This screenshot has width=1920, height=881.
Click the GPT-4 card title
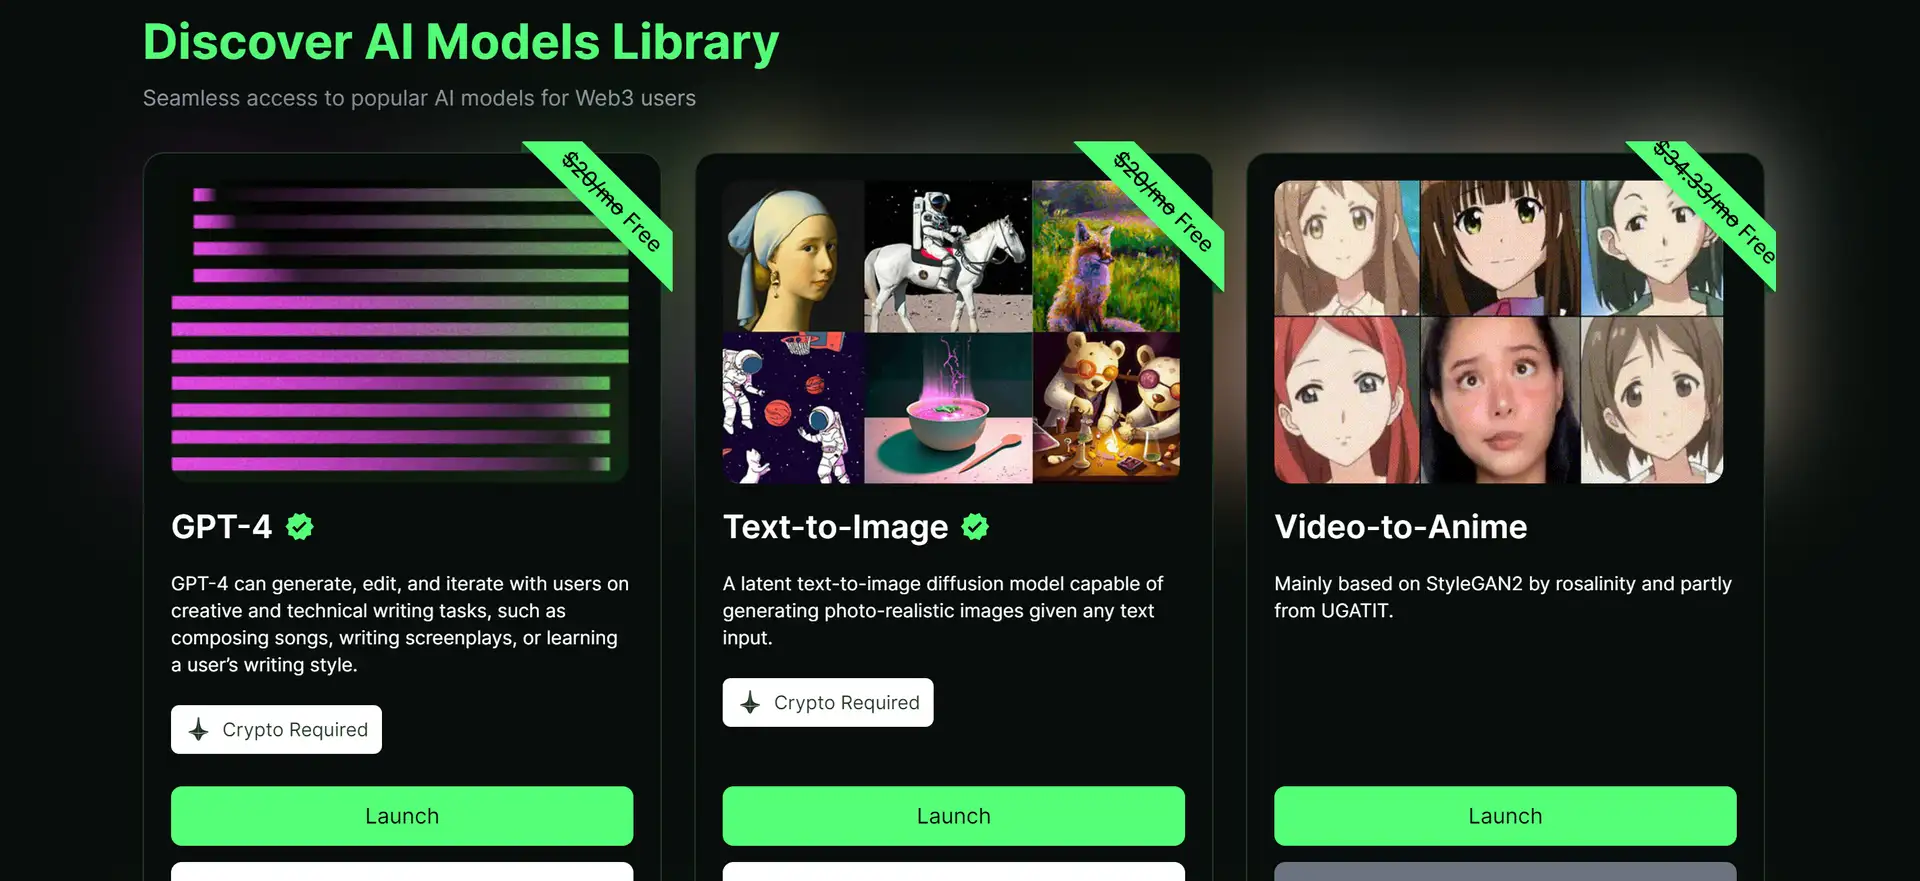click(x=221, y=527)
